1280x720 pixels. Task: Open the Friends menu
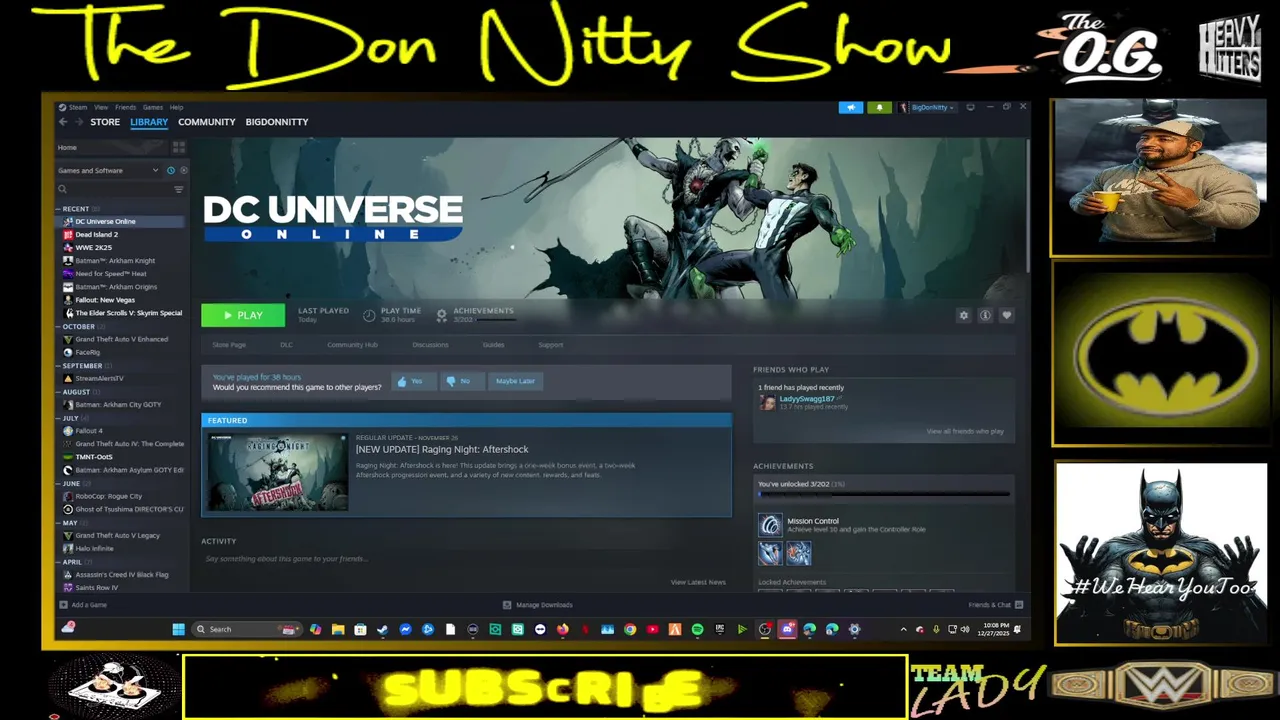point(125,107)
